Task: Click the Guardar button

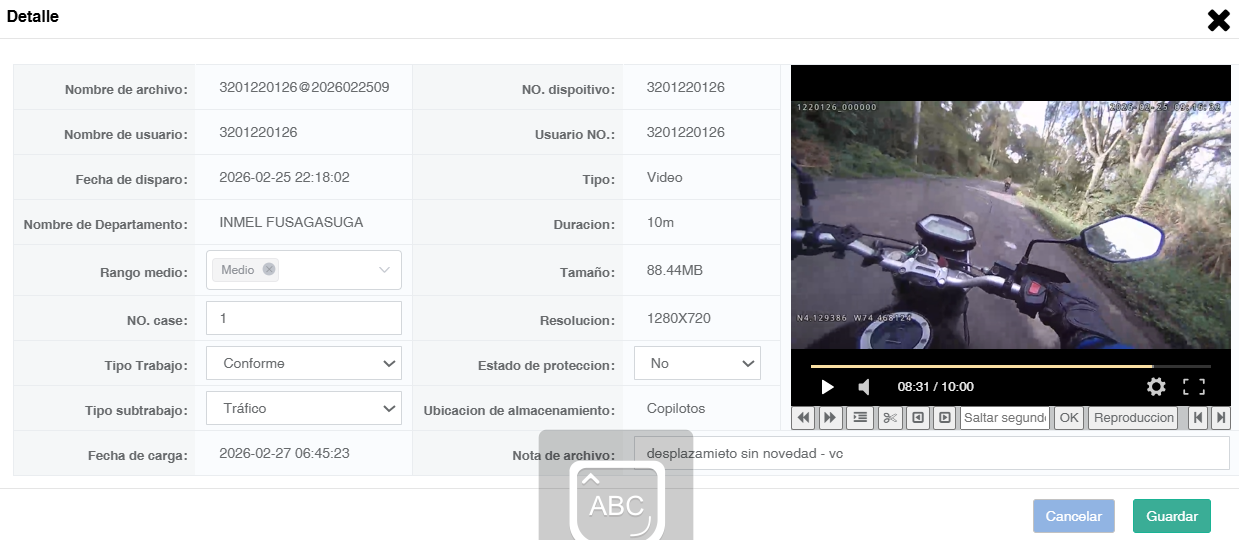Action: pos(1172,516)
